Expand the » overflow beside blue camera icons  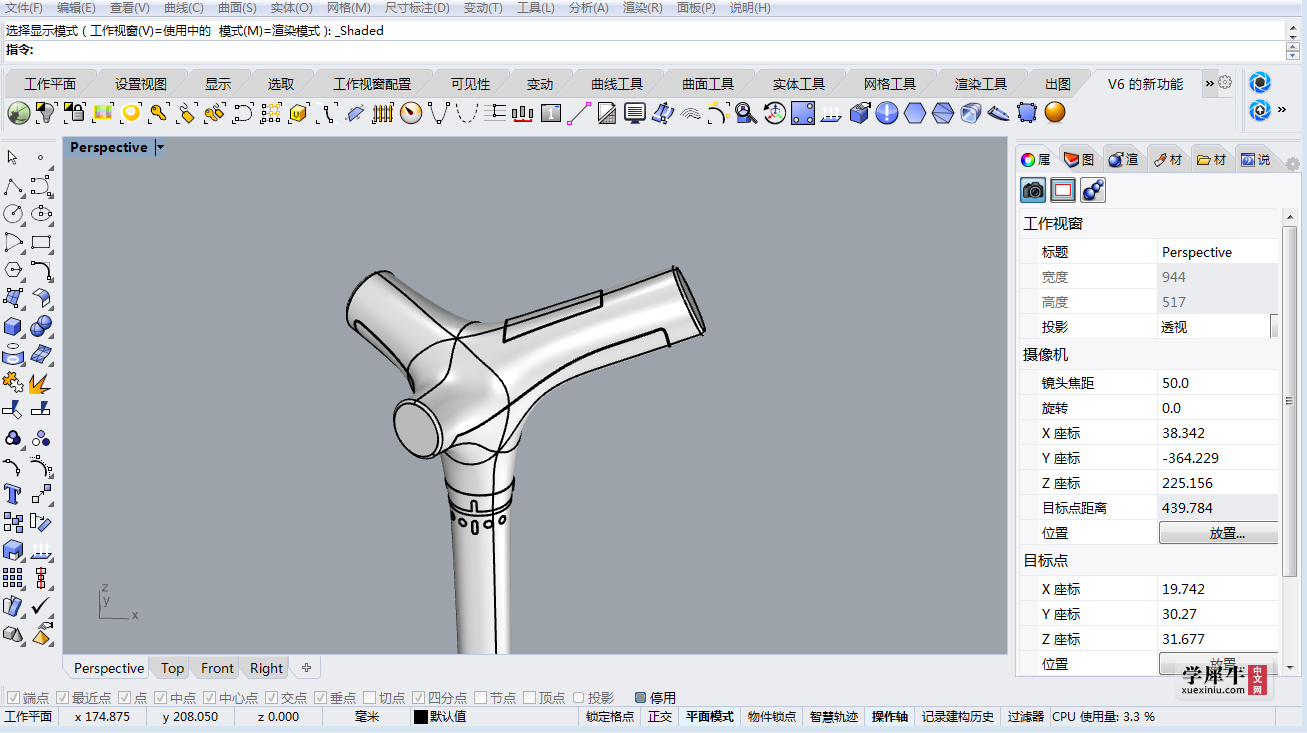1282,109
